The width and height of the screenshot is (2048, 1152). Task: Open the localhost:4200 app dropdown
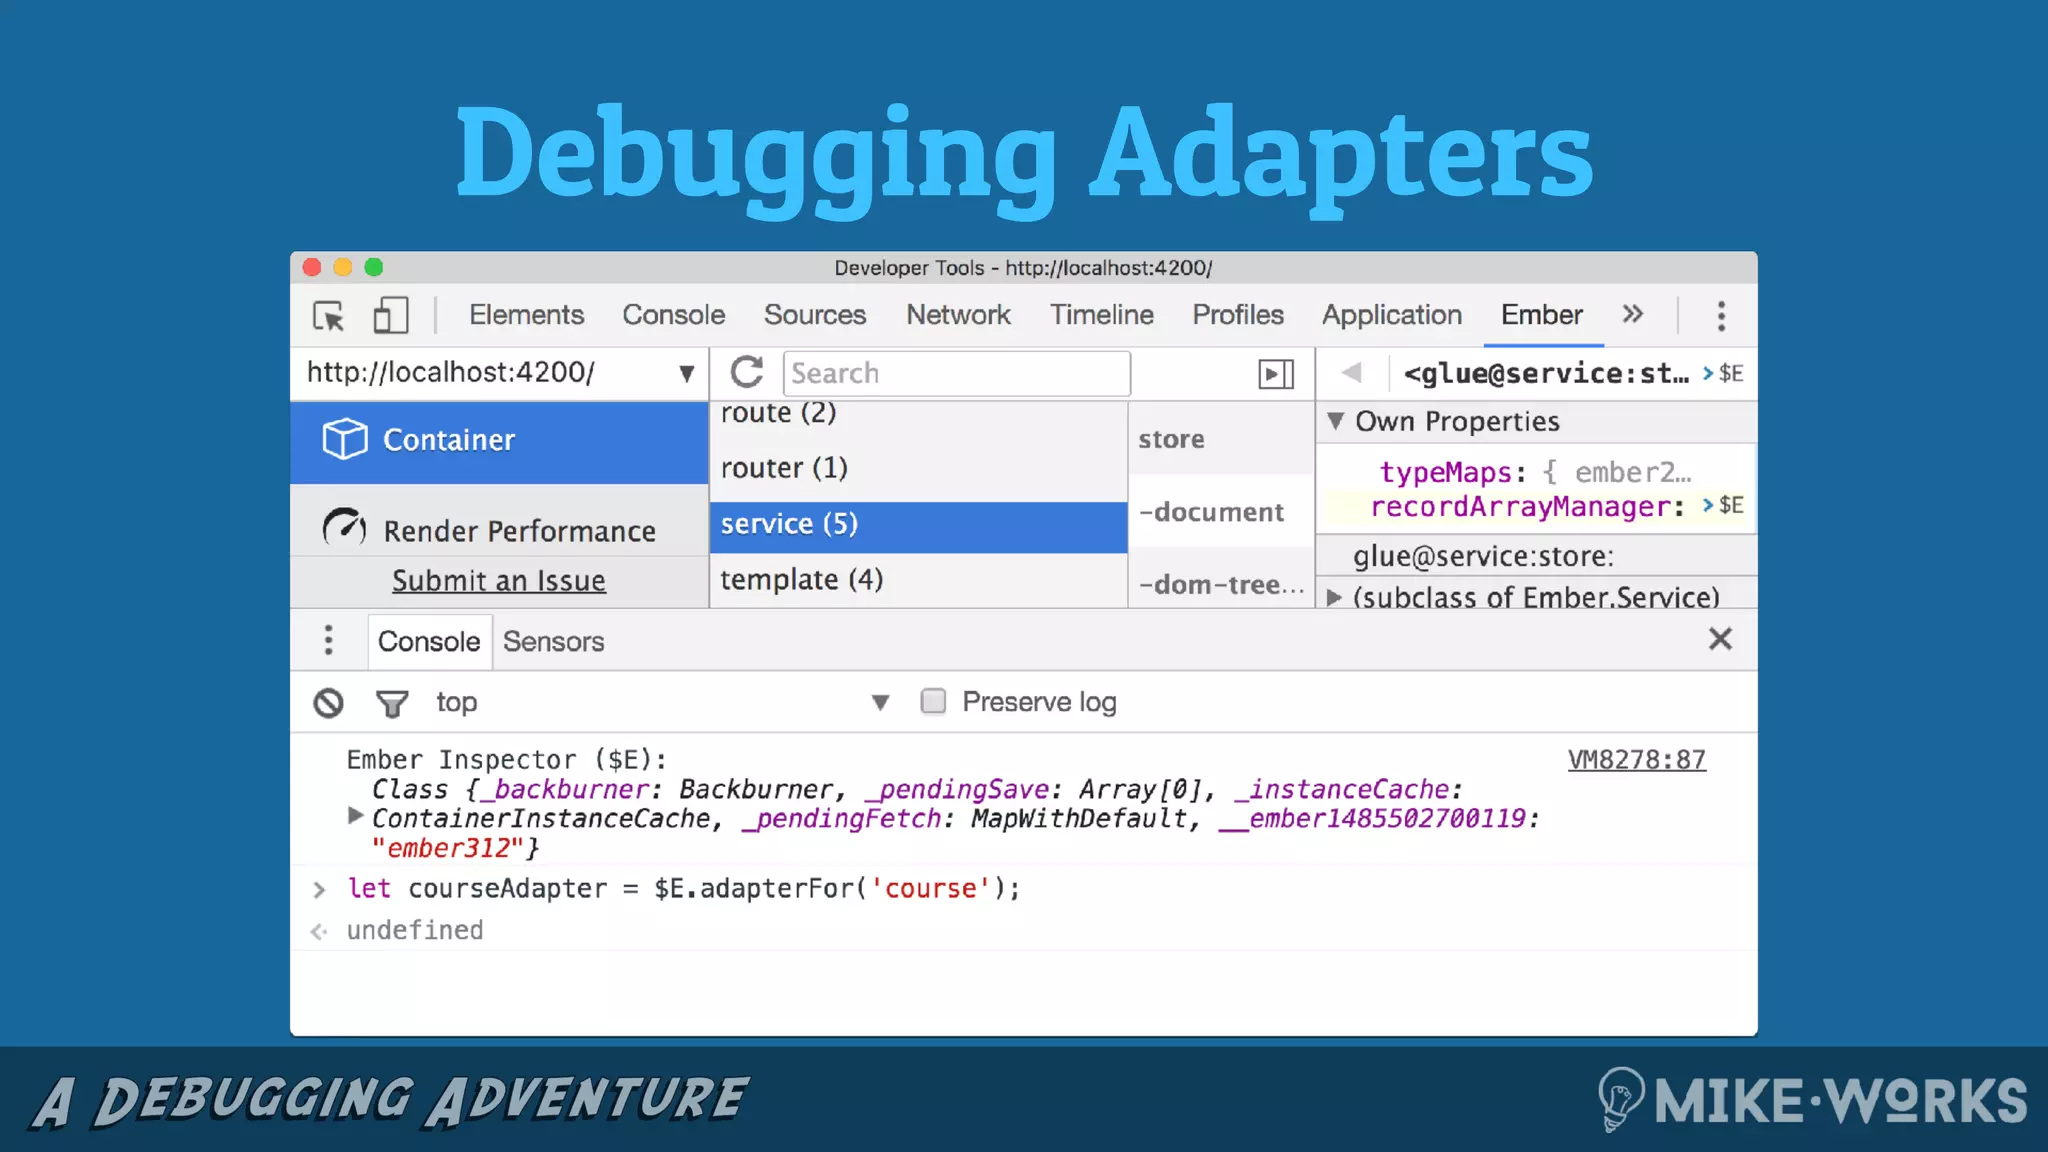[499, 373]
